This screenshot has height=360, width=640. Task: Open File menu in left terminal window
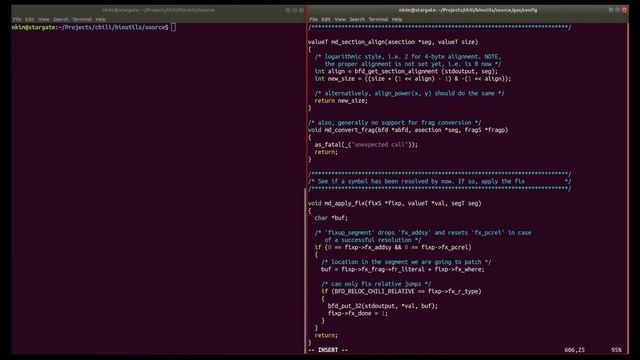17,19
